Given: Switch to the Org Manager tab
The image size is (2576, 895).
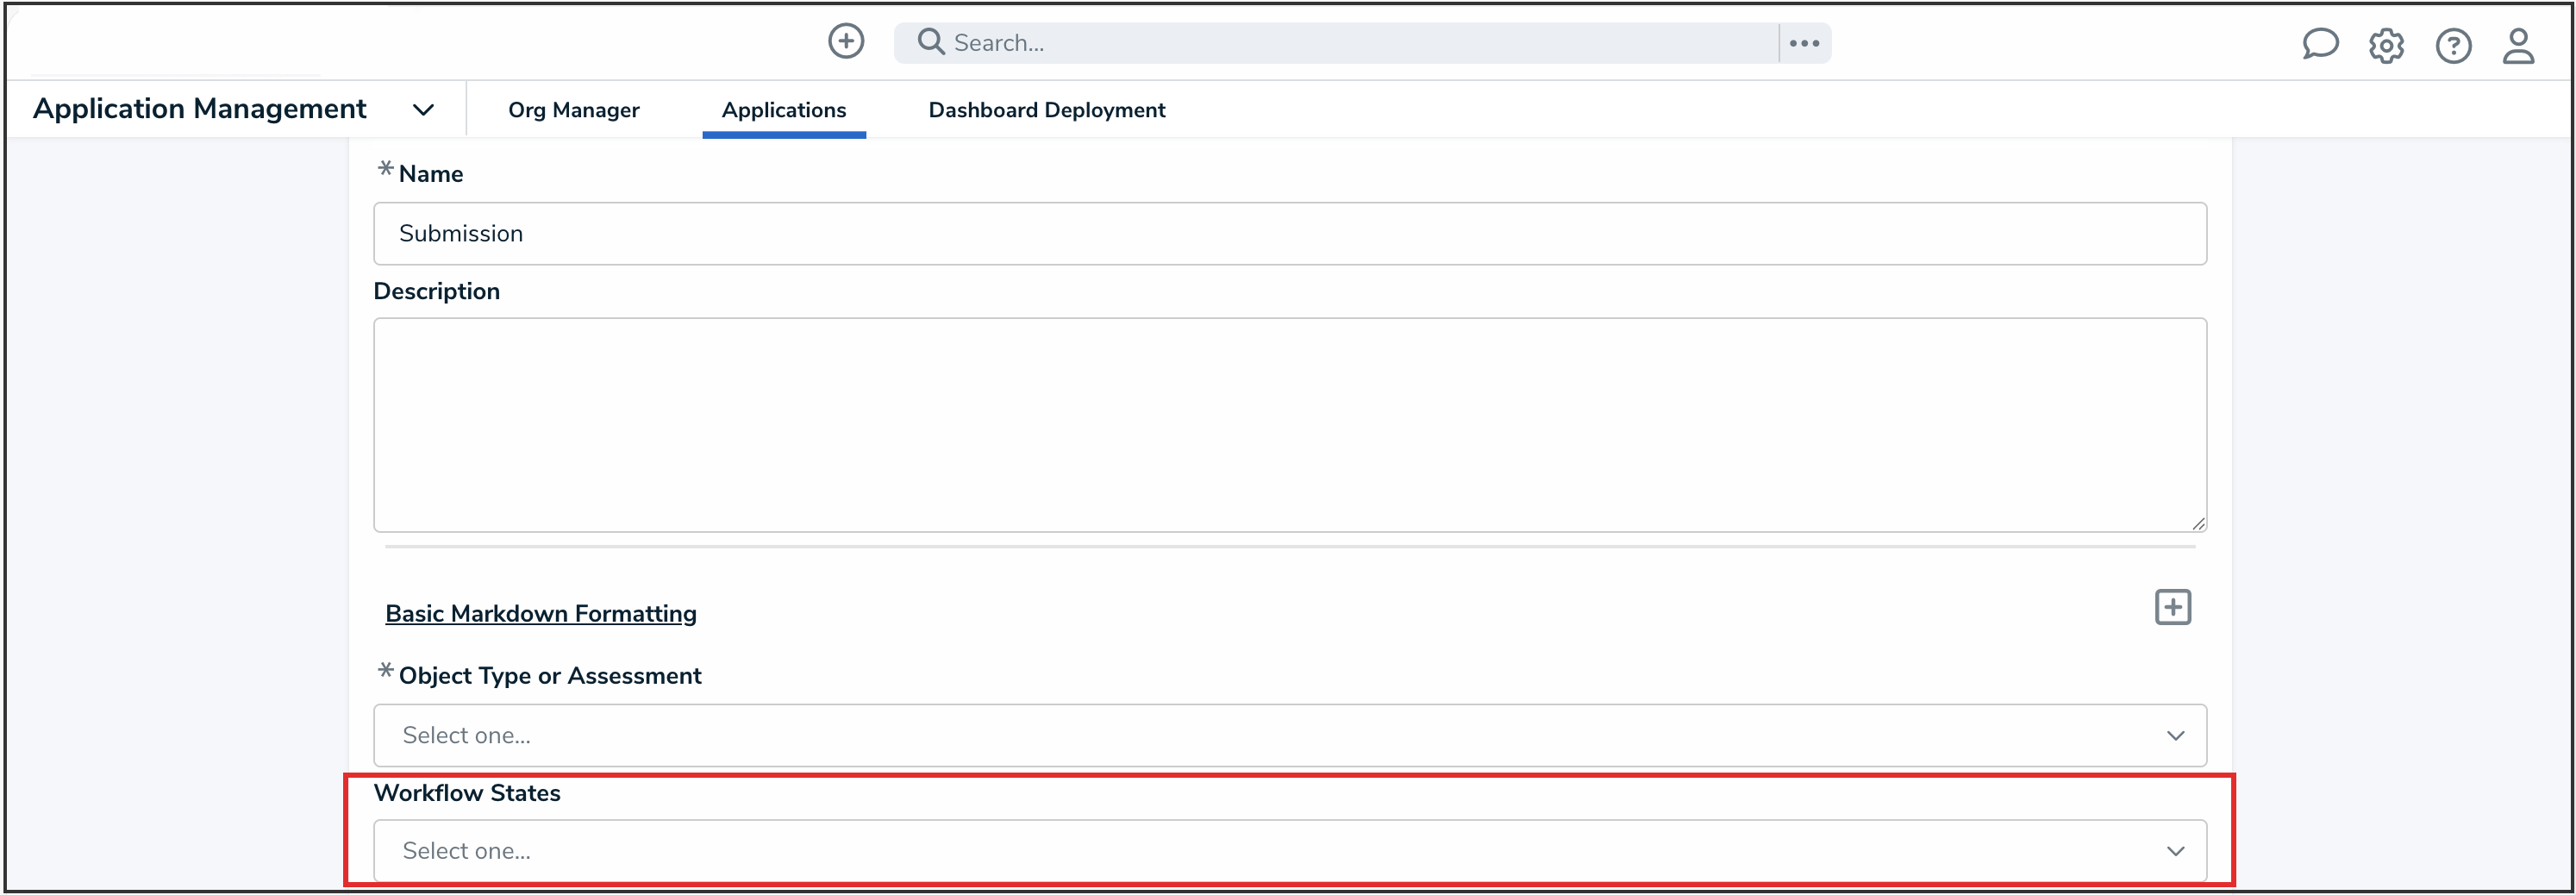Looking at the screenshot, I should [x=574, y=110].
